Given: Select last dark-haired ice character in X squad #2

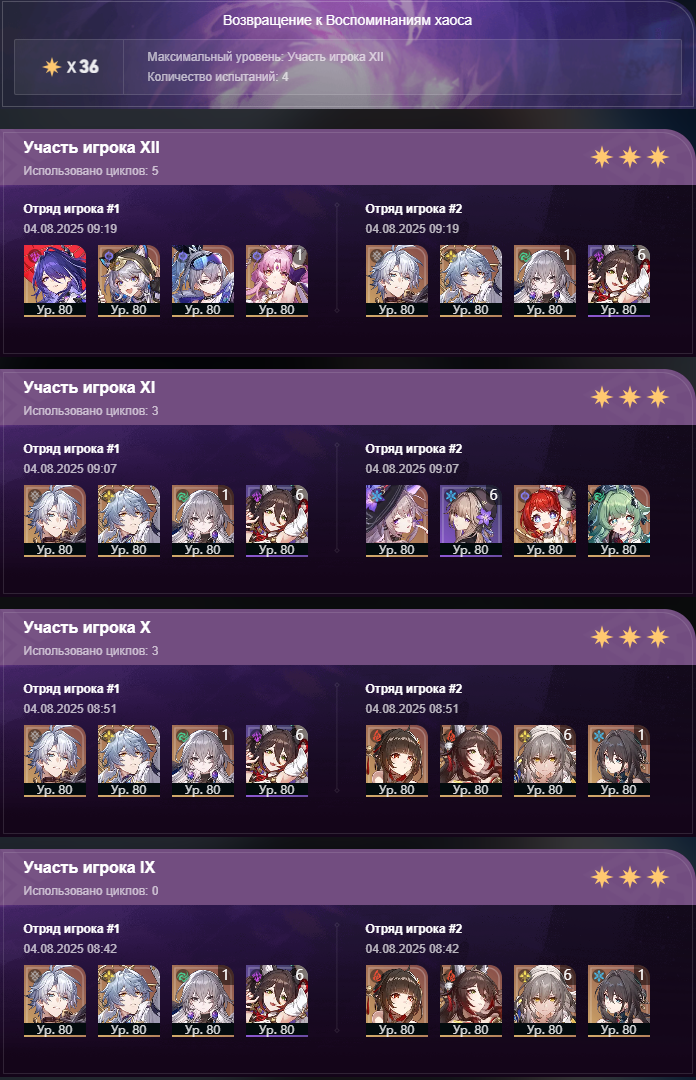Looking at the screenshot, I should [x=618, y=761].
